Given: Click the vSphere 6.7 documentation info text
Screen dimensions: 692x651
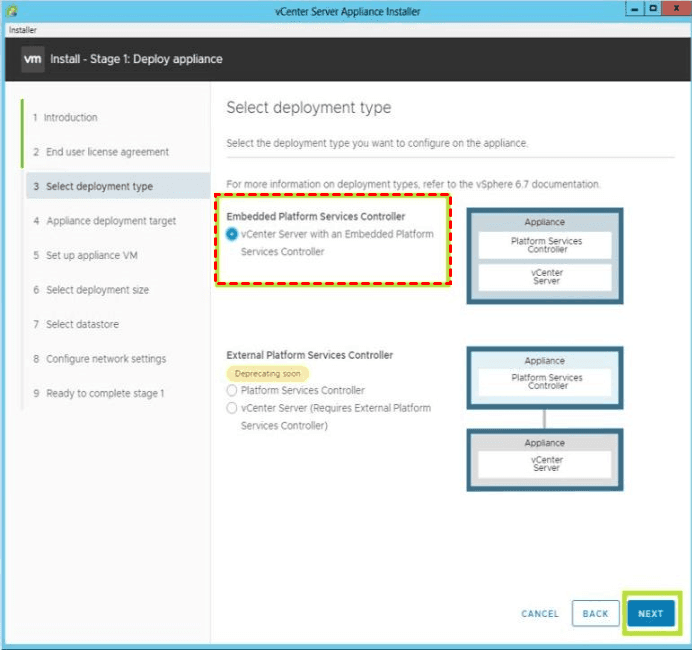Looking at the screenshot, I should click(x=413, y=184).
